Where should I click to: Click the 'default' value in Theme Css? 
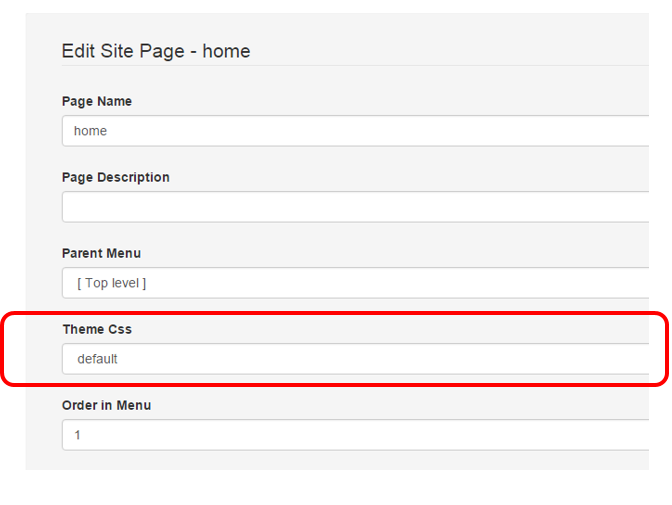97,359
